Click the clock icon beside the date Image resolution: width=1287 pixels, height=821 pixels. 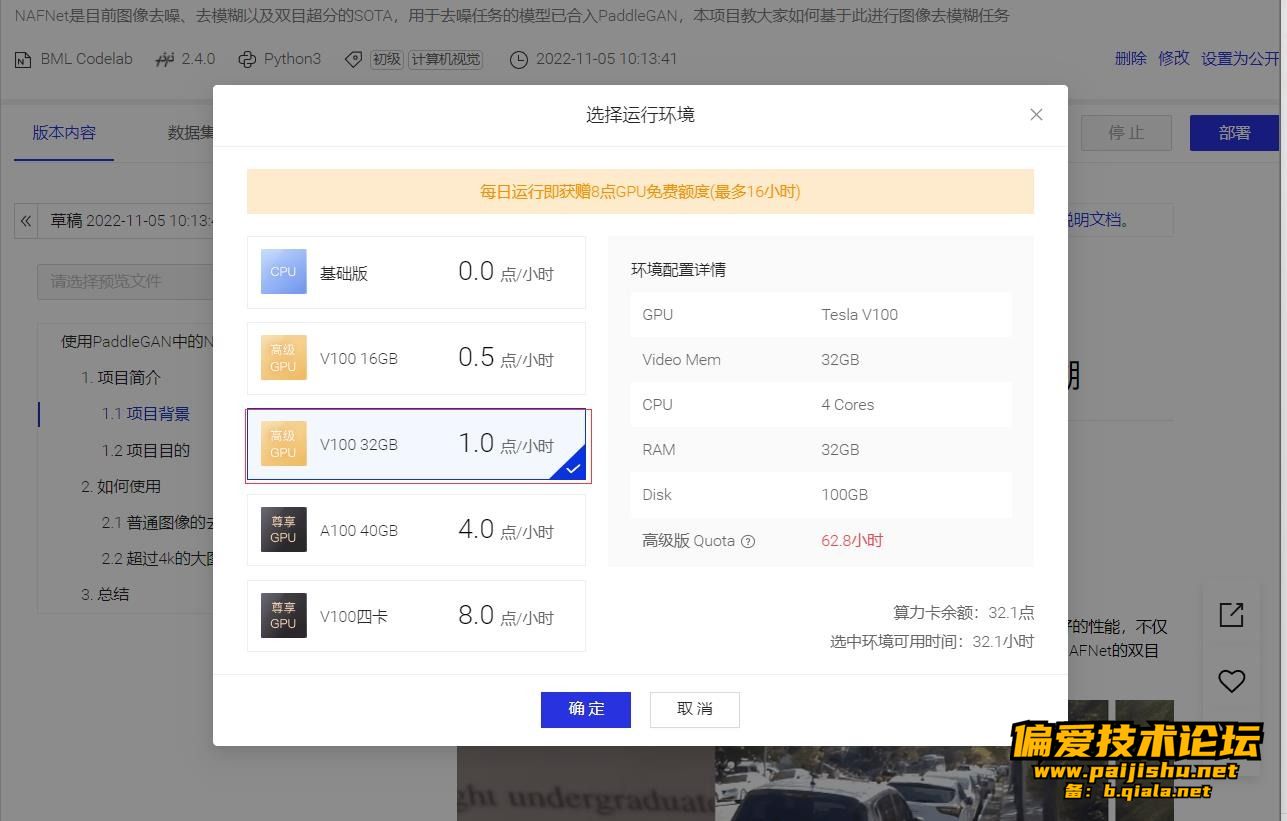(x=518, y=60)
